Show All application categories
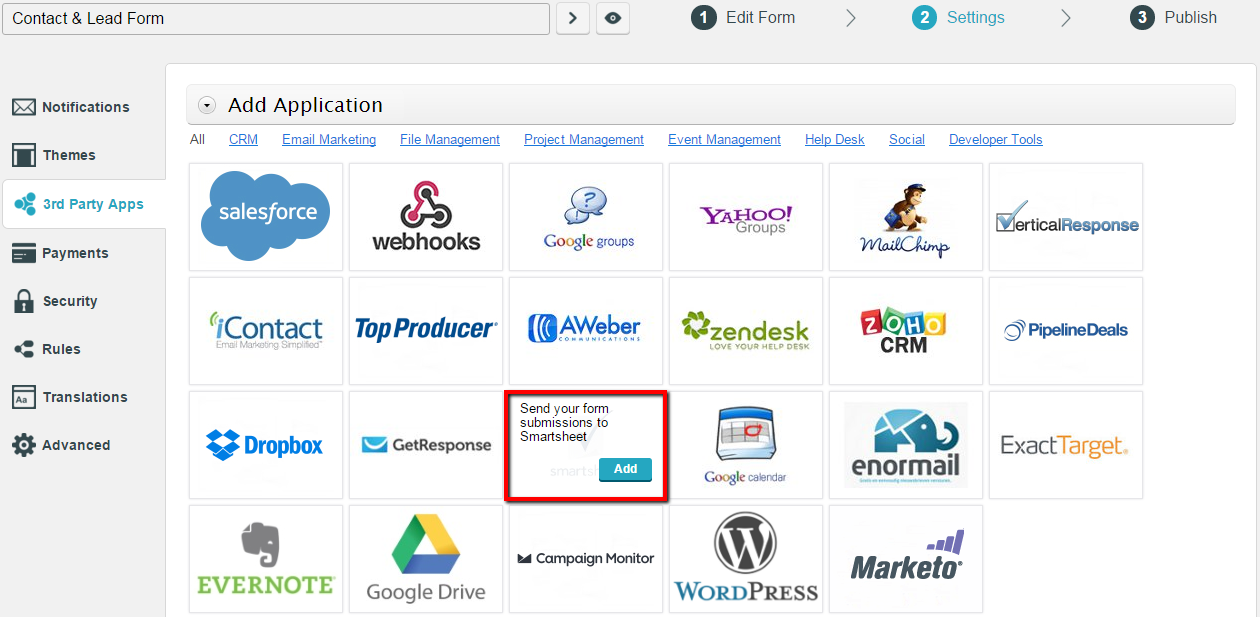Screen dimensions: 1260x617 [x=197, y=140]
